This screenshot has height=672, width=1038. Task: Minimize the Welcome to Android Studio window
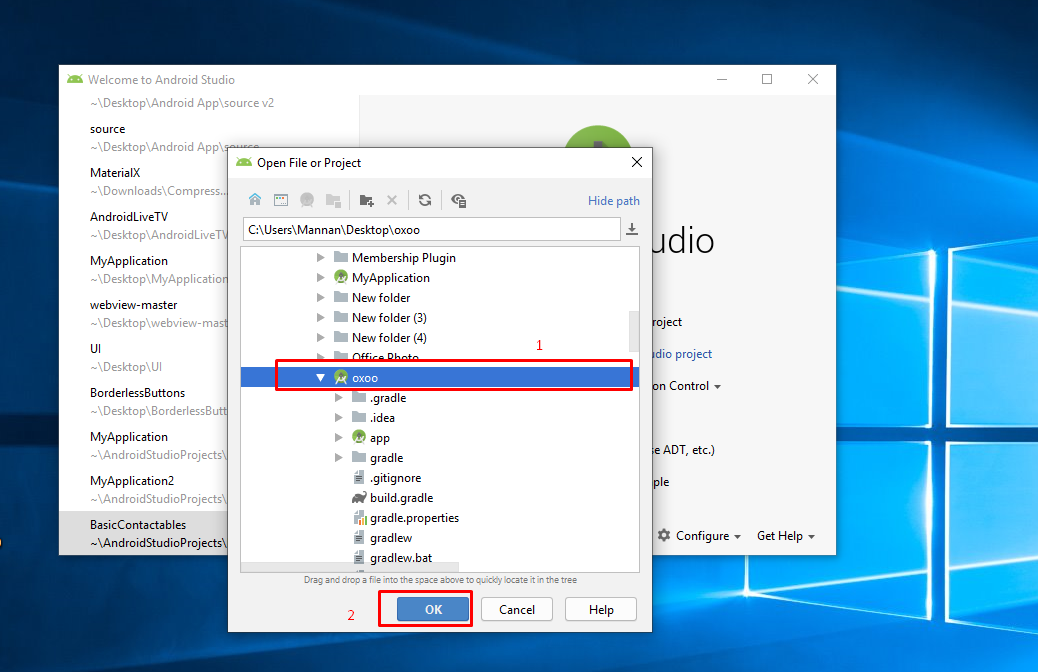point(722,79)
